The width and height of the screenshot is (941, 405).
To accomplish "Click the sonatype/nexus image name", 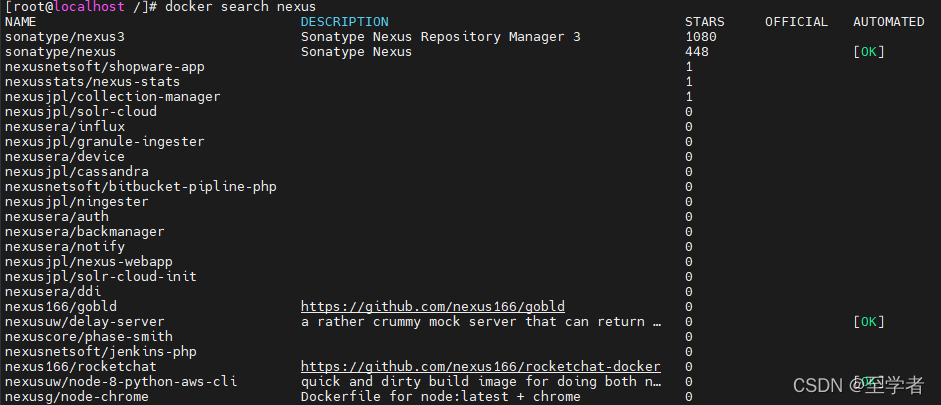I will point(61,52).
